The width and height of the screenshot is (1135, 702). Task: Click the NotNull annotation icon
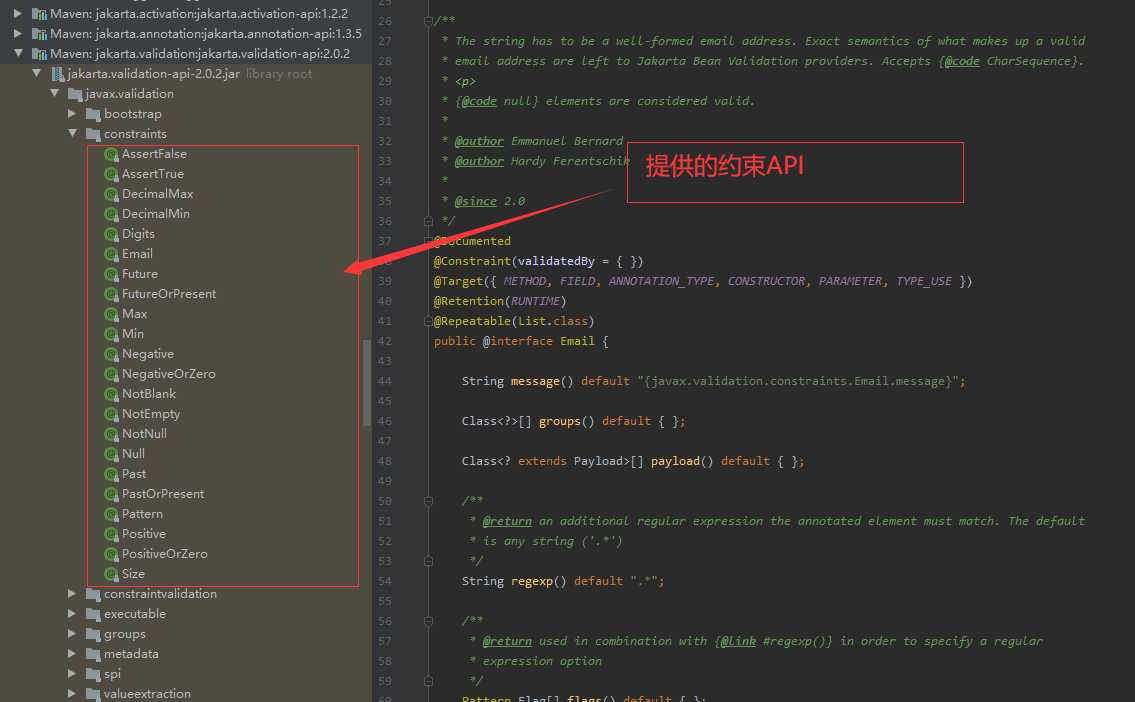pos(111,433)
